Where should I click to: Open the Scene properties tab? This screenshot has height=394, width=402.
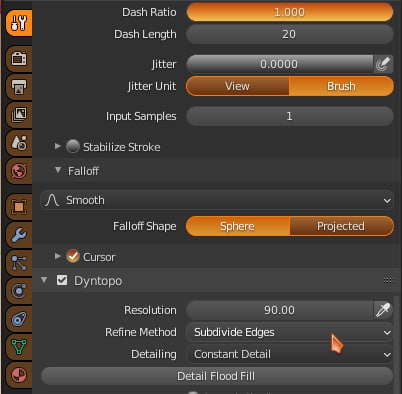point(19,143)
